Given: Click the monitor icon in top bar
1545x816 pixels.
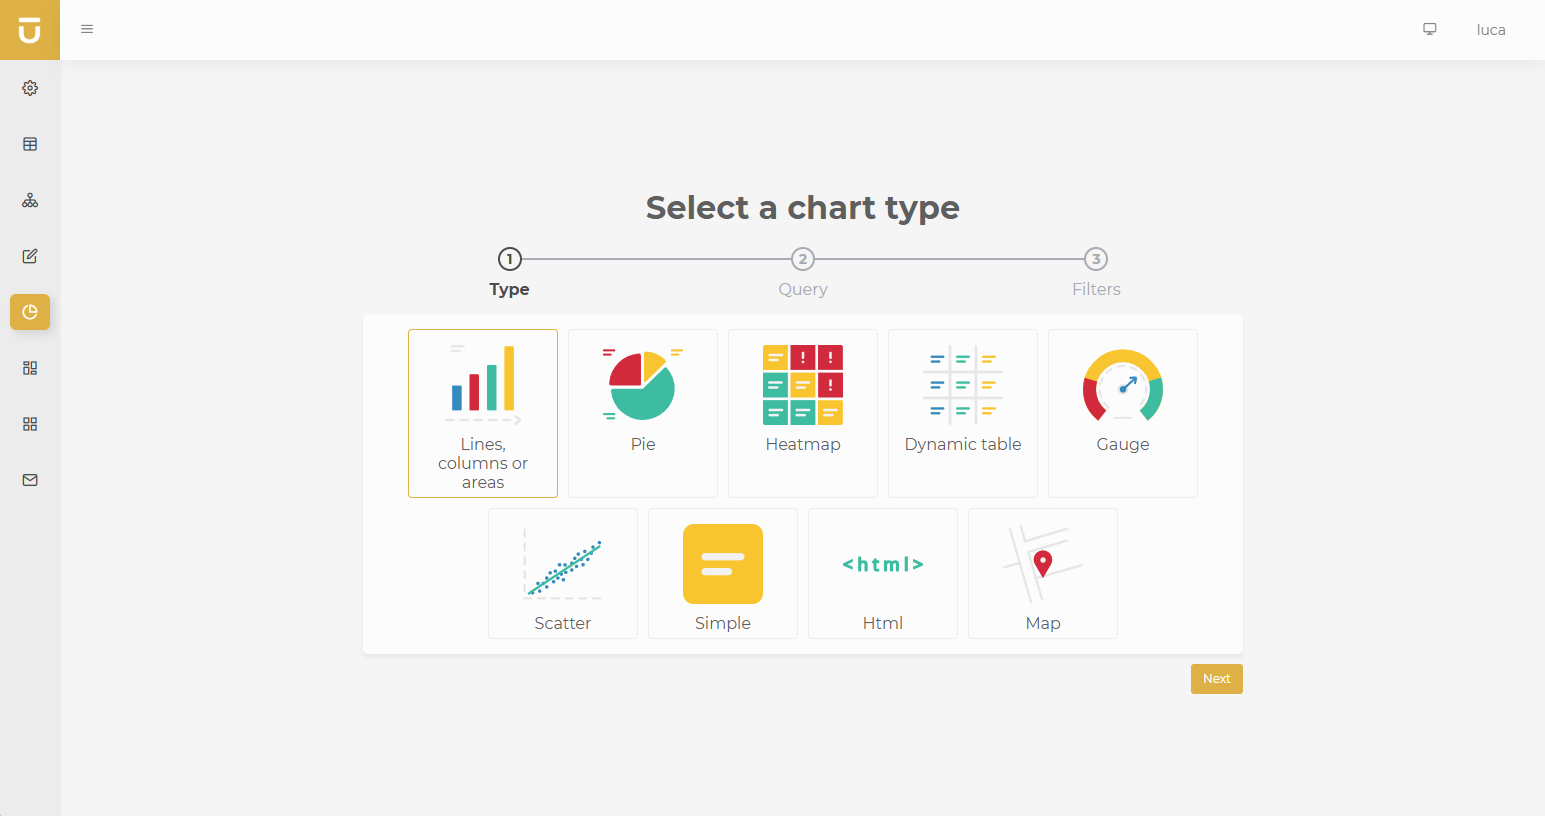Looking at the screenshot, I should click(x=1429, y=29).
